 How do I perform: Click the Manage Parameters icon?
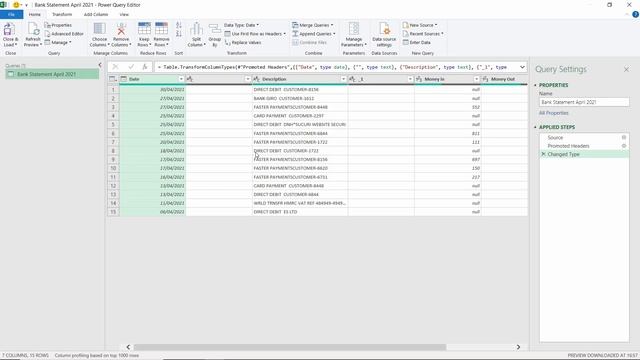353,29
